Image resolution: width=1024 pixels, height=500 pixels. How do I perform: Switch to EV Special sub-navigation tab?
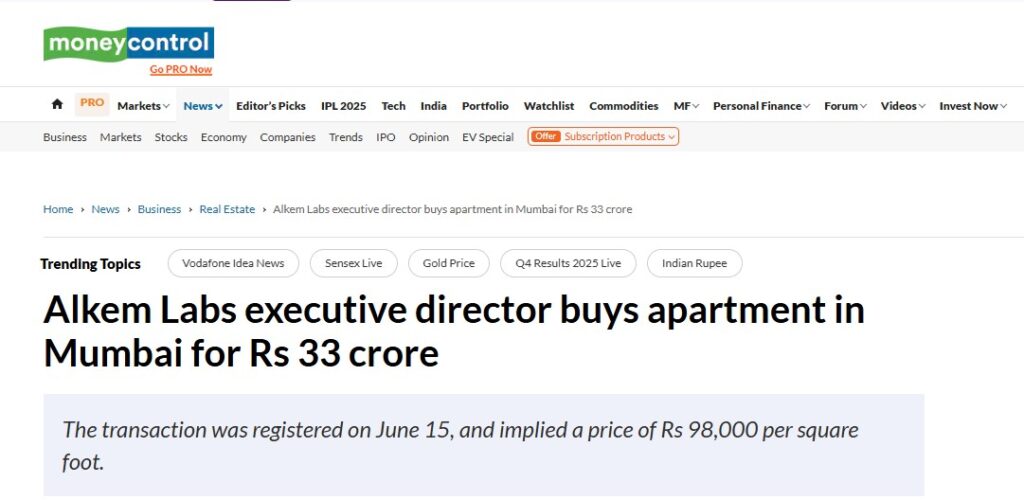coord(488,137)
